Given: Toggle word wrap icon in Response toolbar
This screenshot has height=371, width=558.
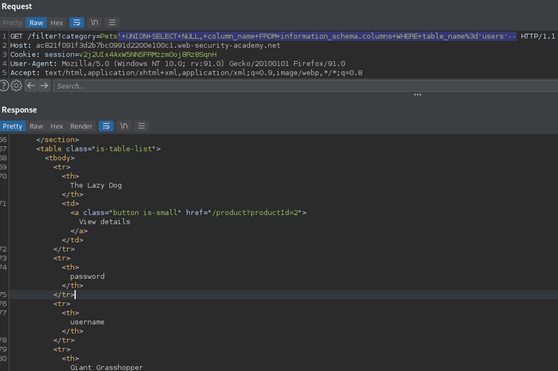Looking at the screenshot, I should pos(106,126).
